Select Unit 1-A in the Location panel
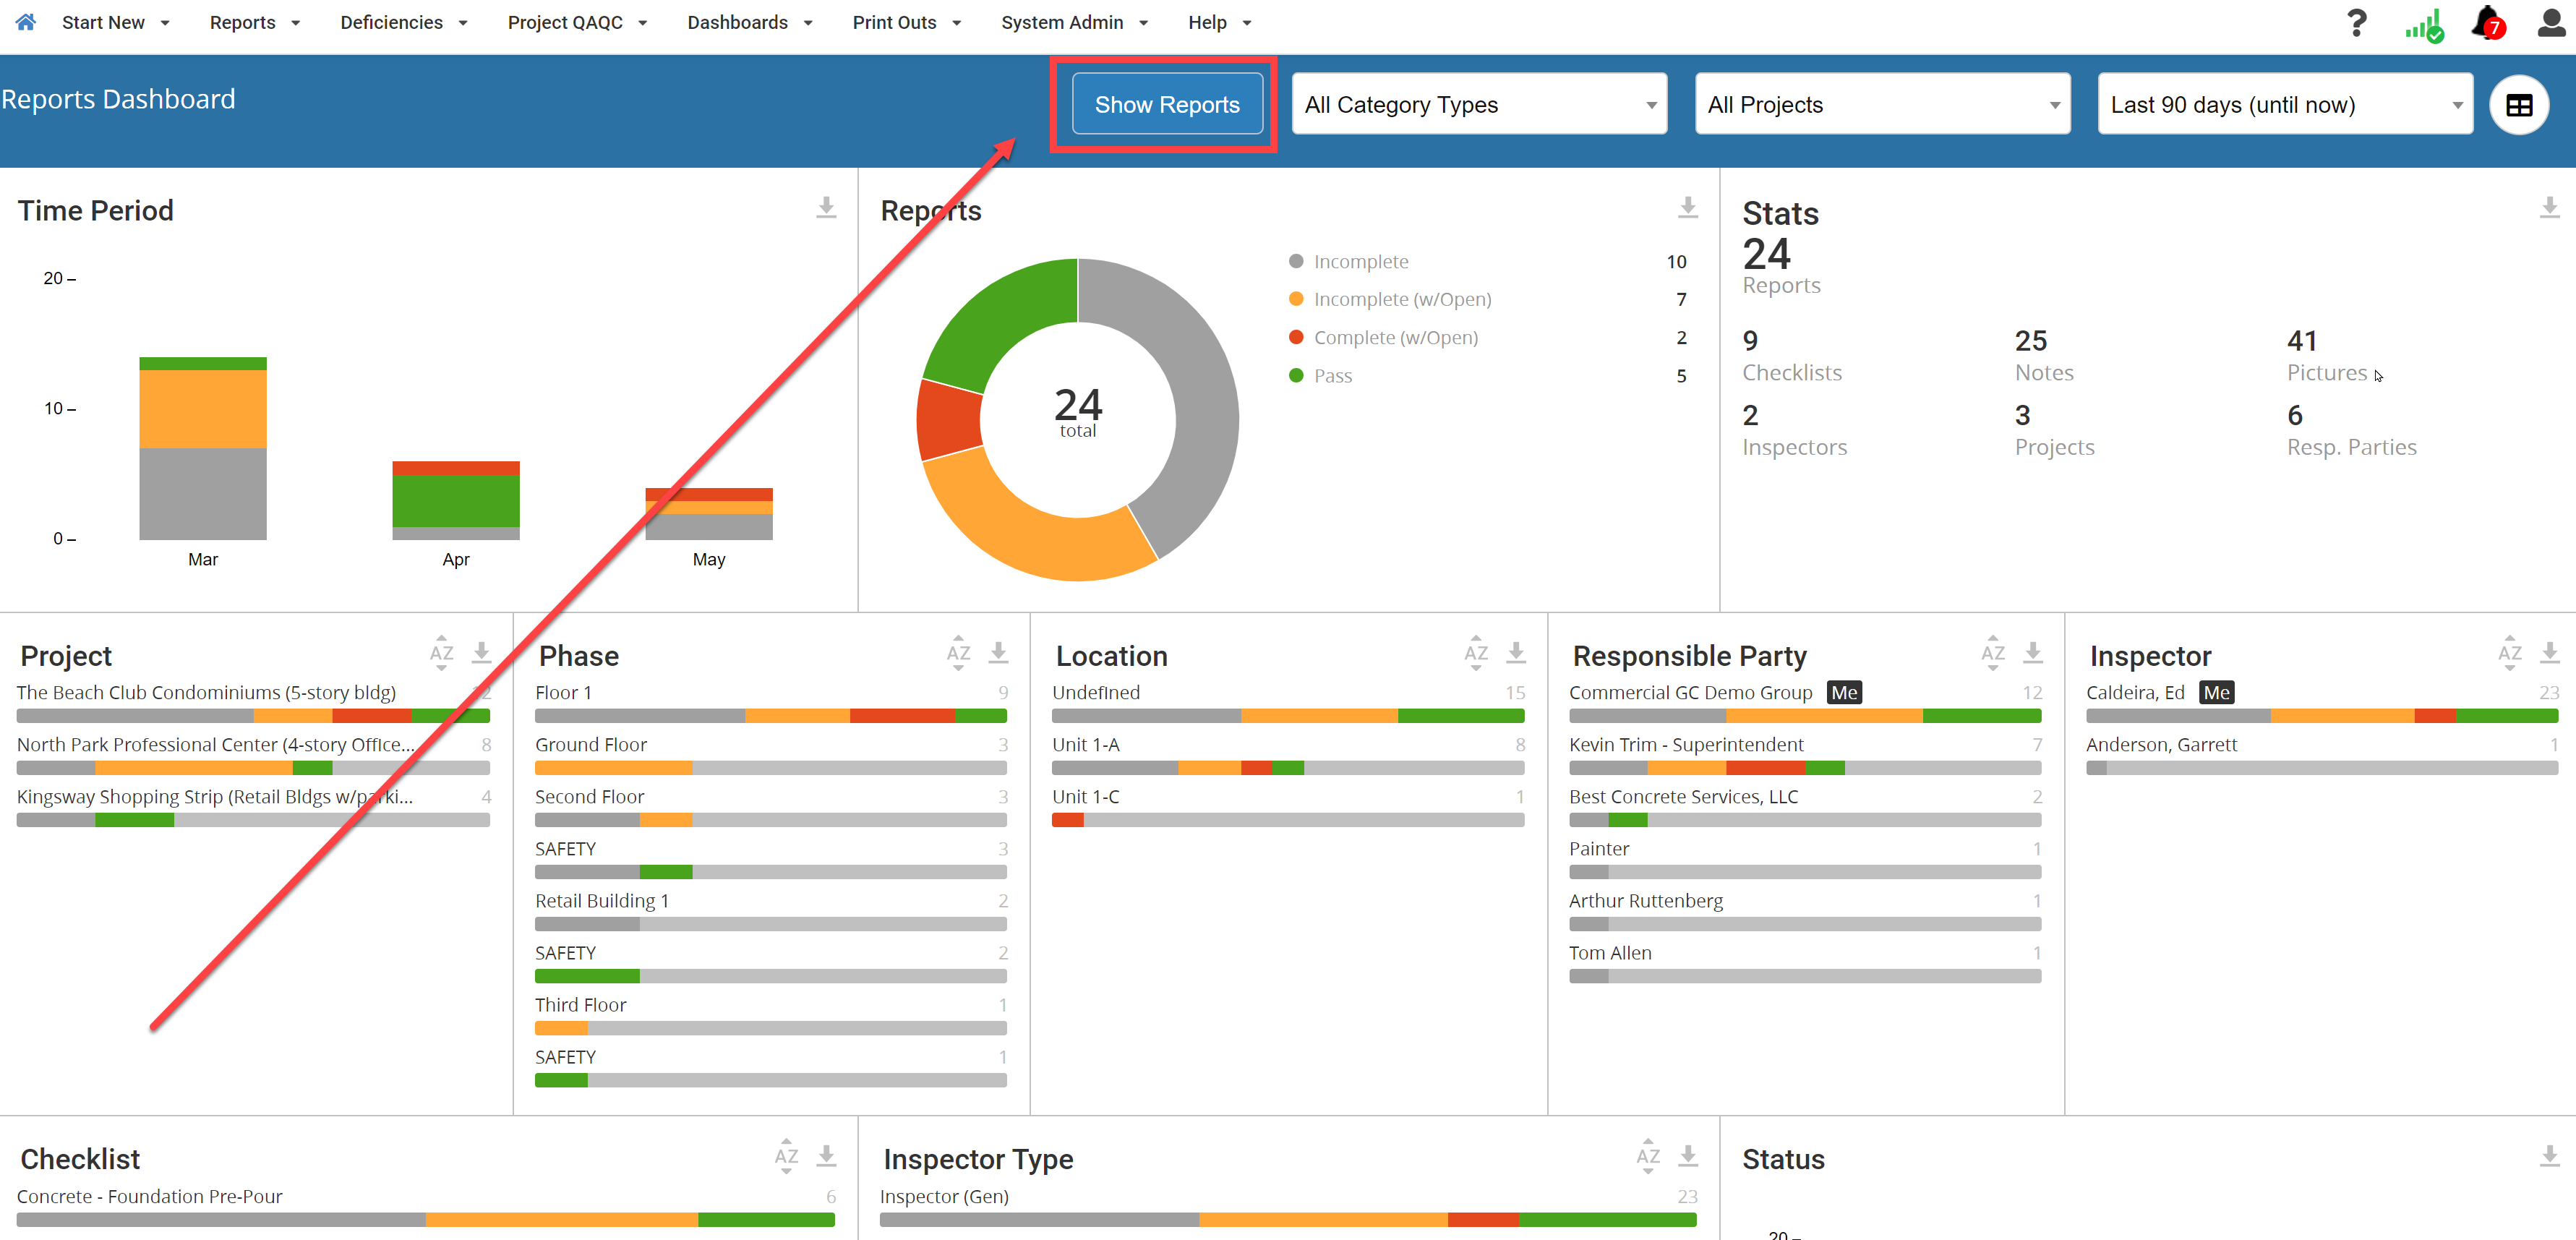 click(1086, 744)
